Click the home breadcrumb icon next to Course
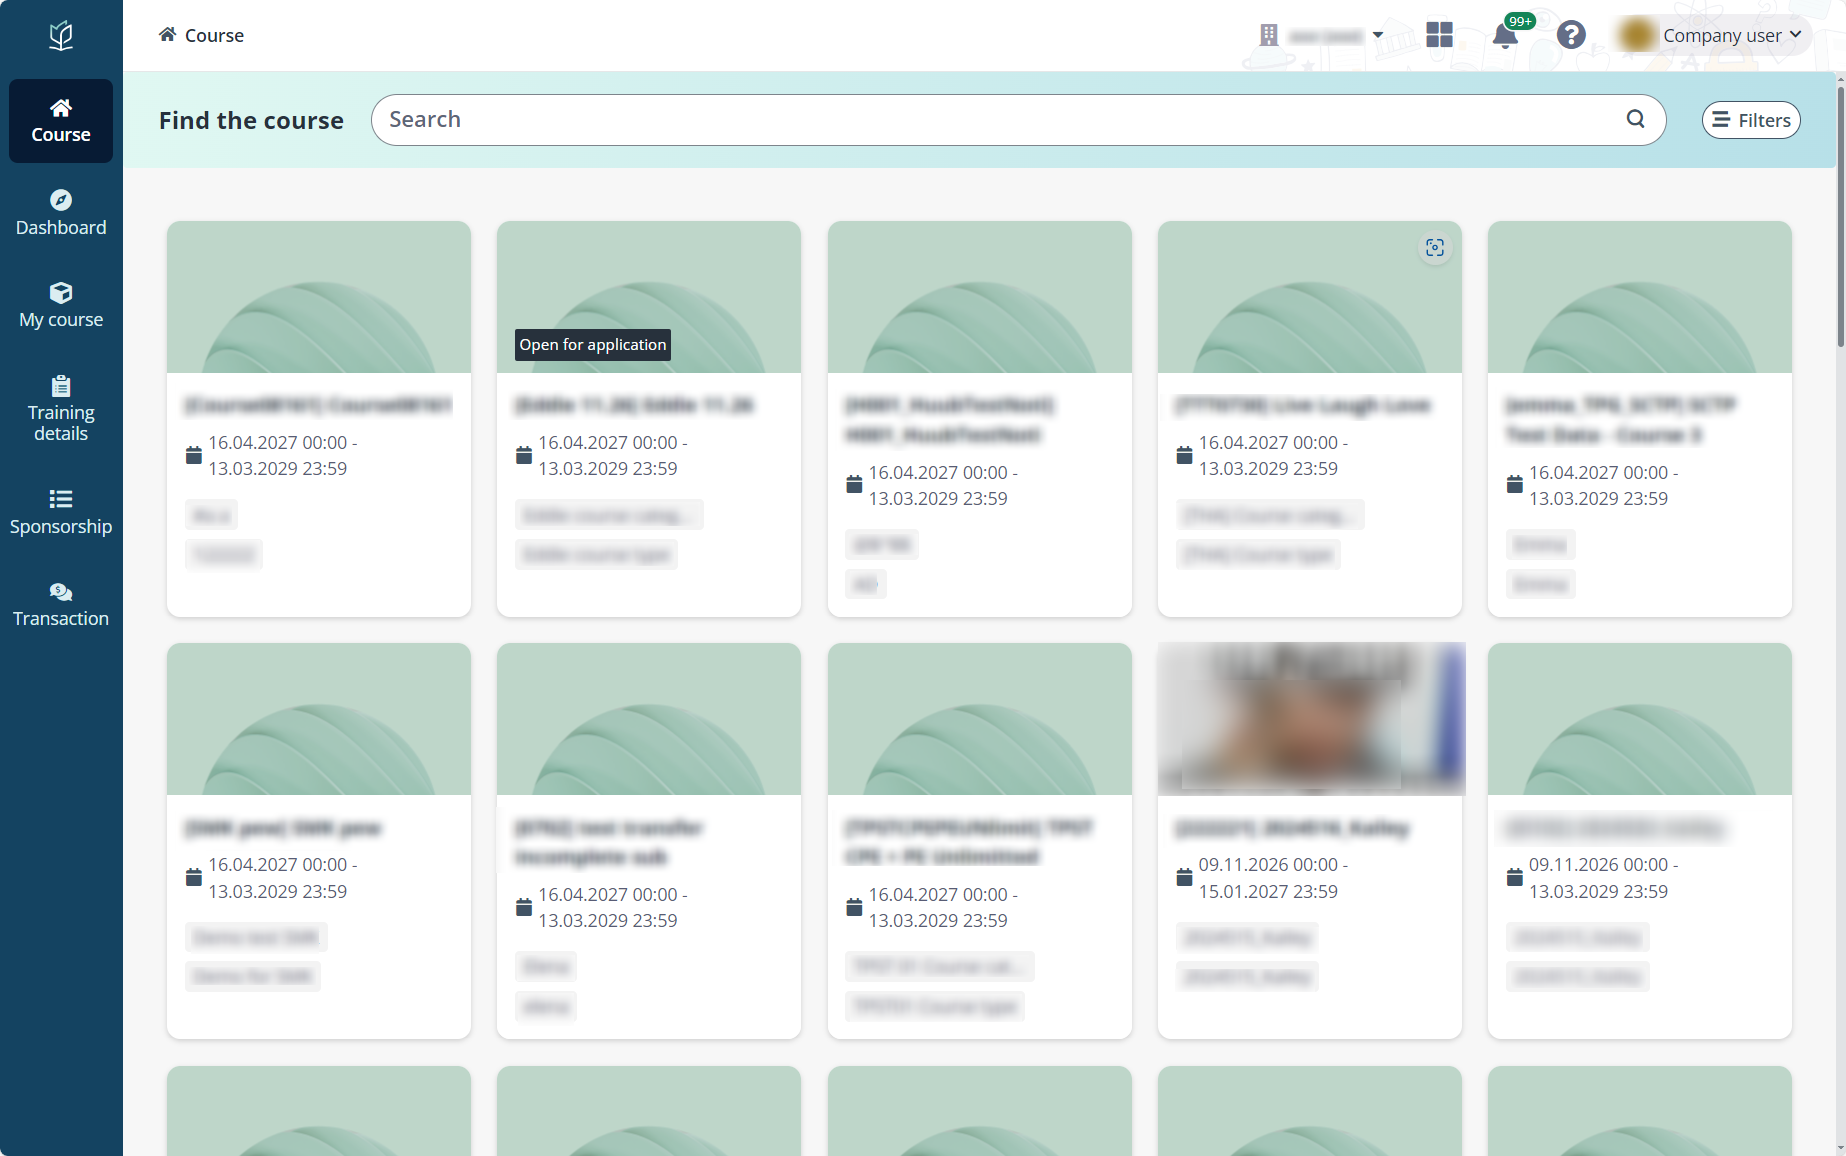 coord(167,33)
